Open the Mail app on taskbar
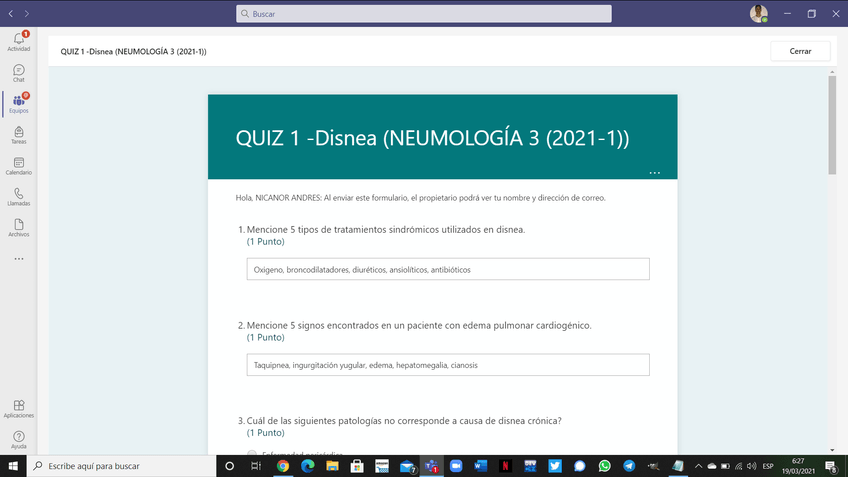The height and width of the screenshot is (477, 848). 407,466
